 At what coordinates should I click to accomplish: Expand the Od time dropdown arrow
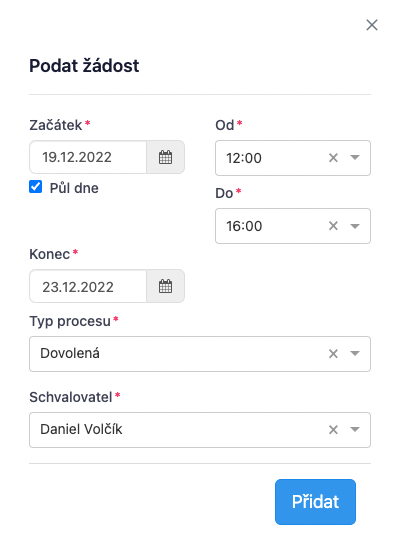pyautogui.click(x=355, y=158)
